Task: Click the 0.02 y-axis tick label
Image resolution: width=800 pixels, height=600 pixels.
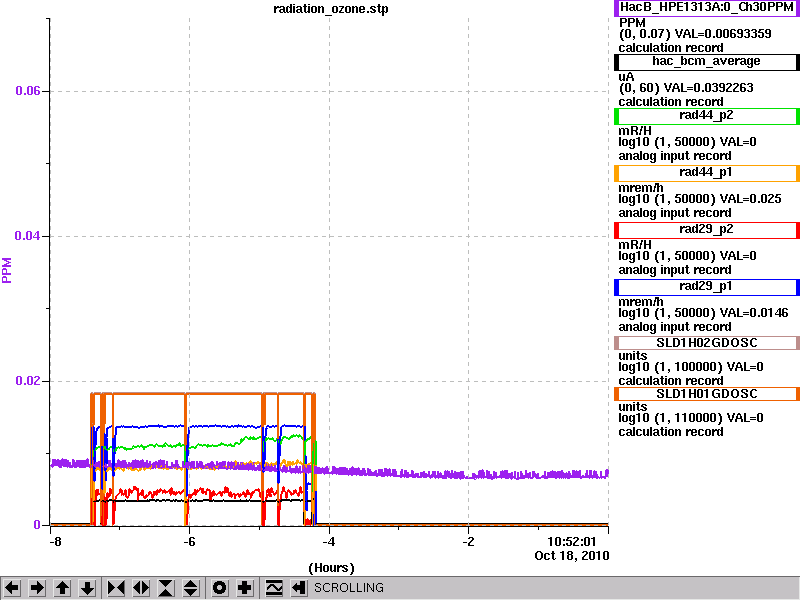Action: (28, 381)
